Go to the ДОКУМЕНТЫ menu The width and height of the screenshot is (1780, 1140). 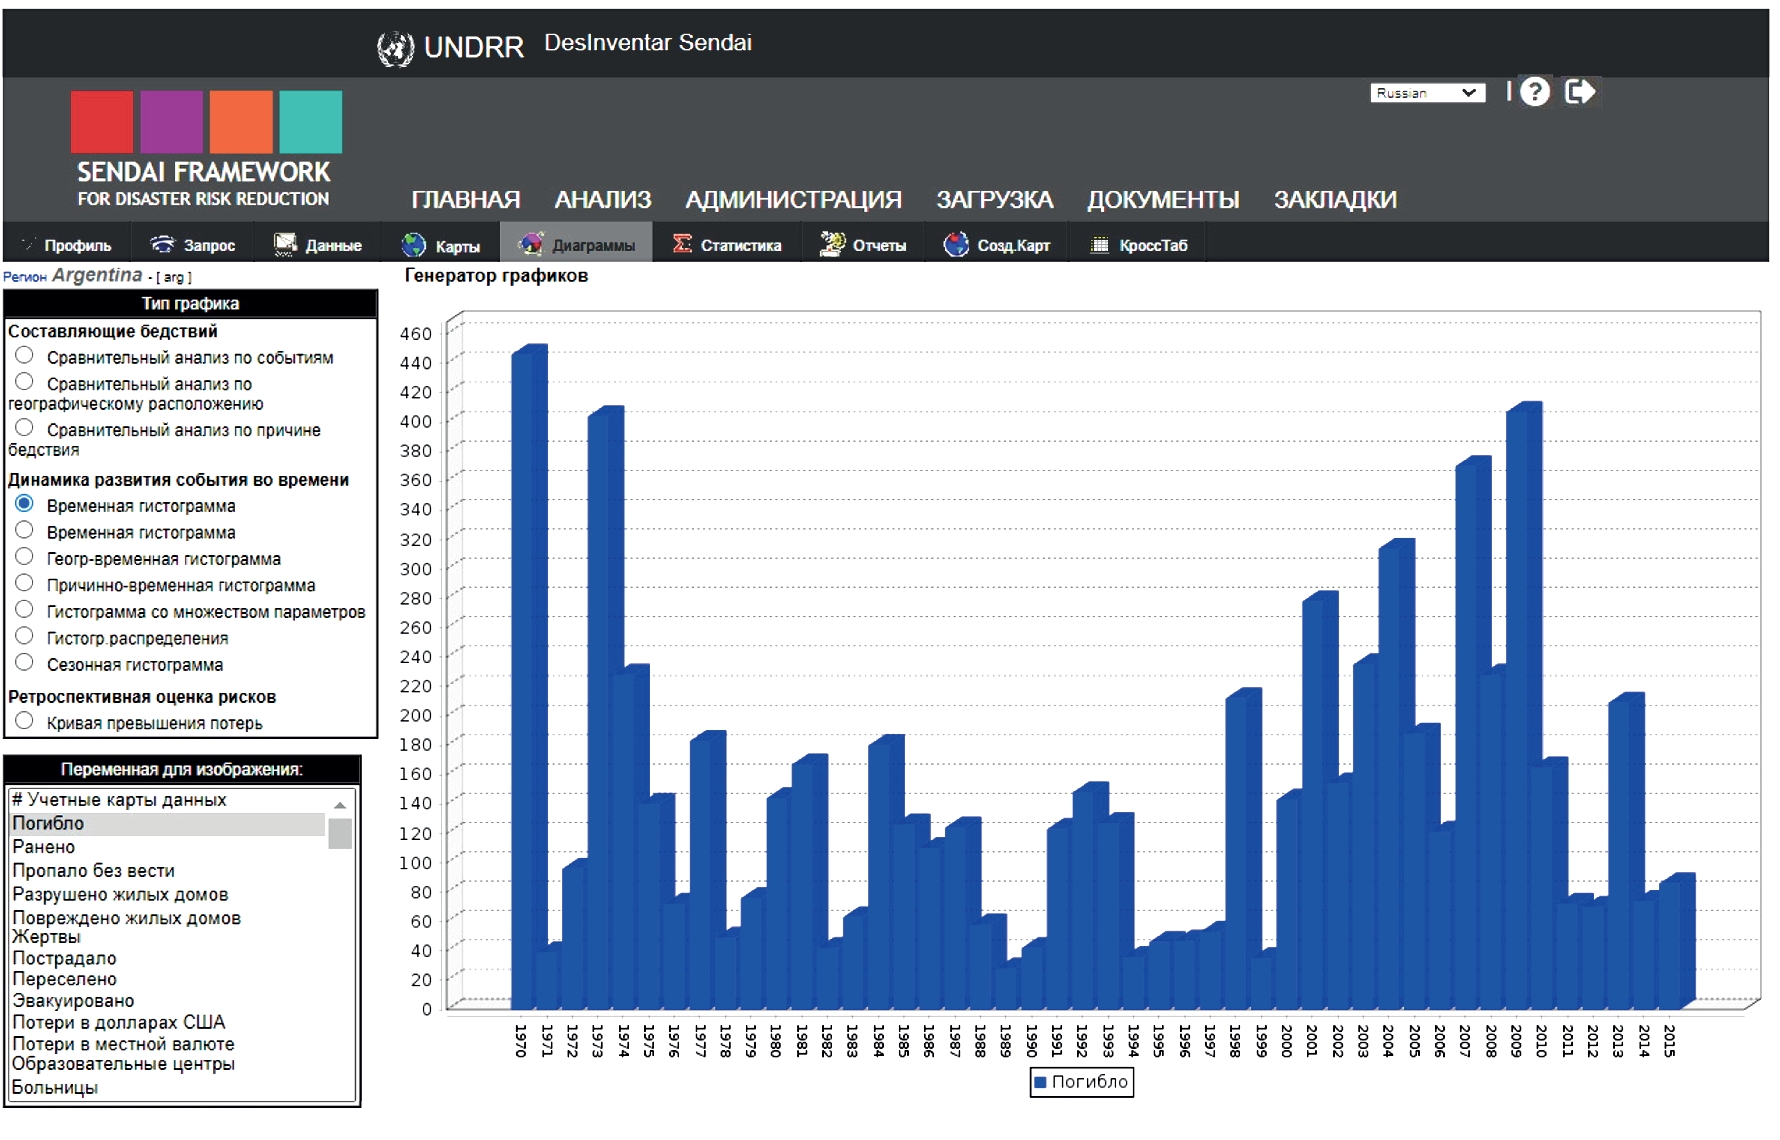(1162, 200)
